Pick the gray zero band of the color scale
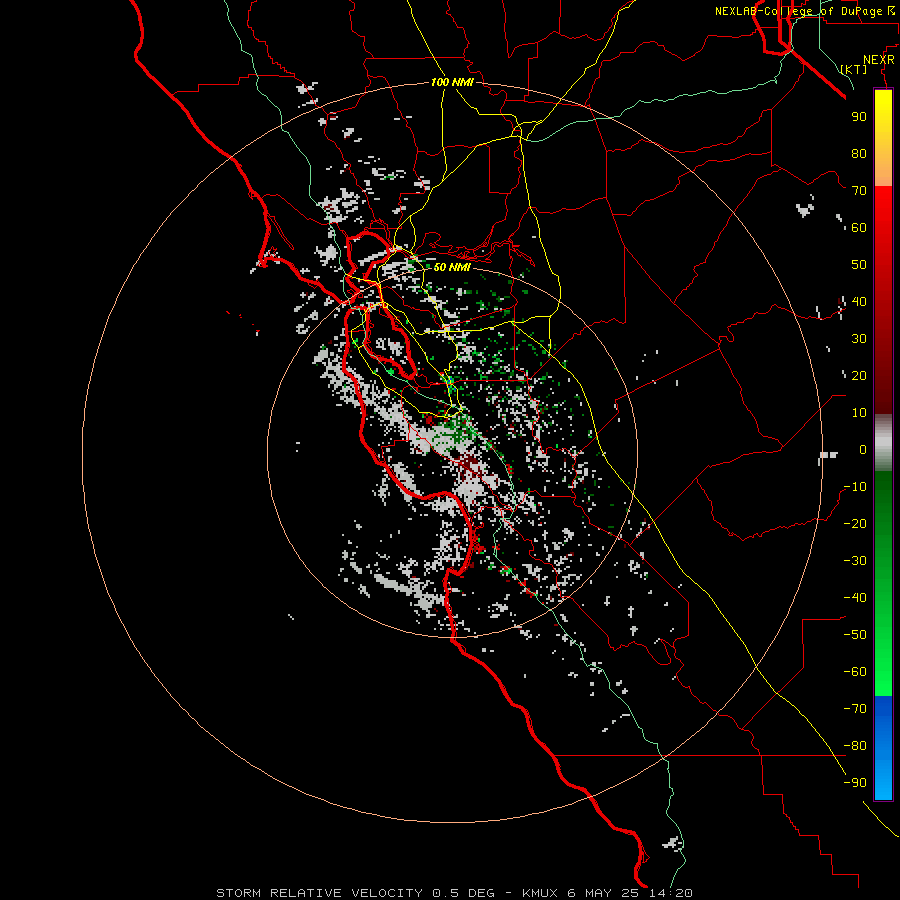Screen dimensions: 900x900 pyautogui.click(x=883, y=443)
